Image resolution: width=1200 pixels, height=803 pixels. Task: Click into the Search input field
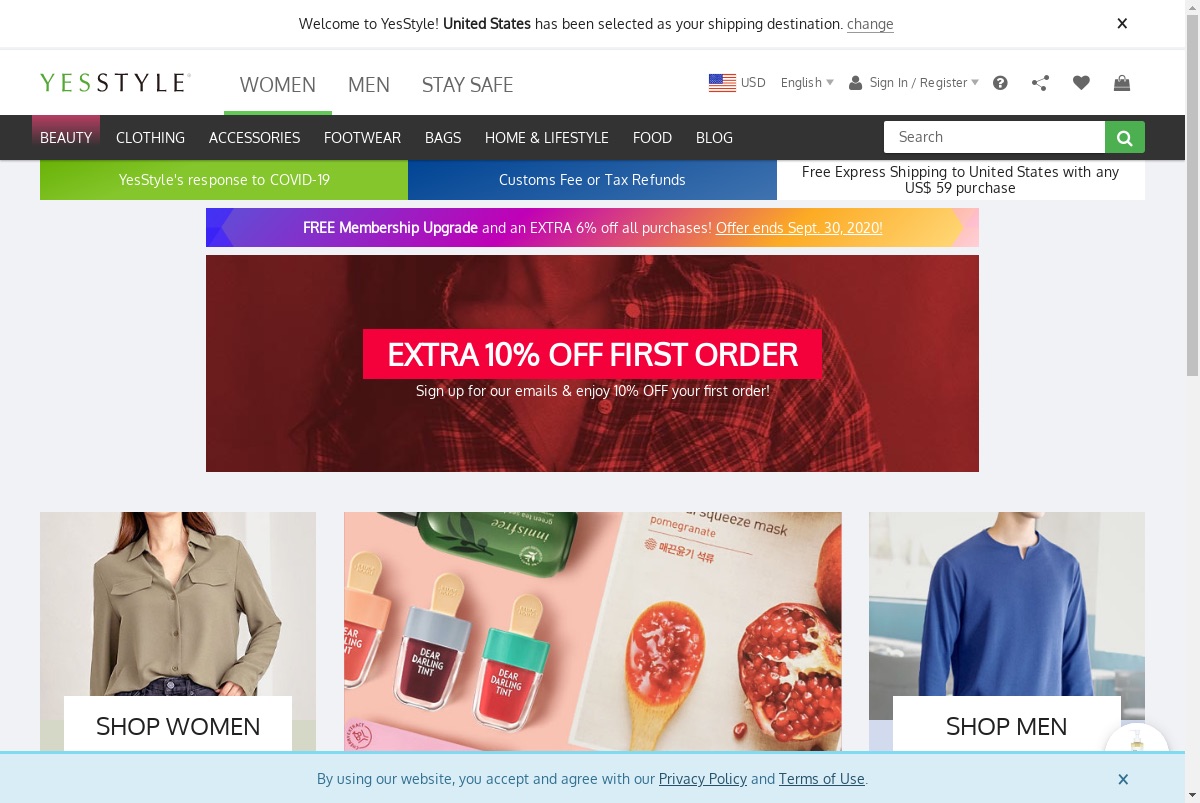pos(994,137)
